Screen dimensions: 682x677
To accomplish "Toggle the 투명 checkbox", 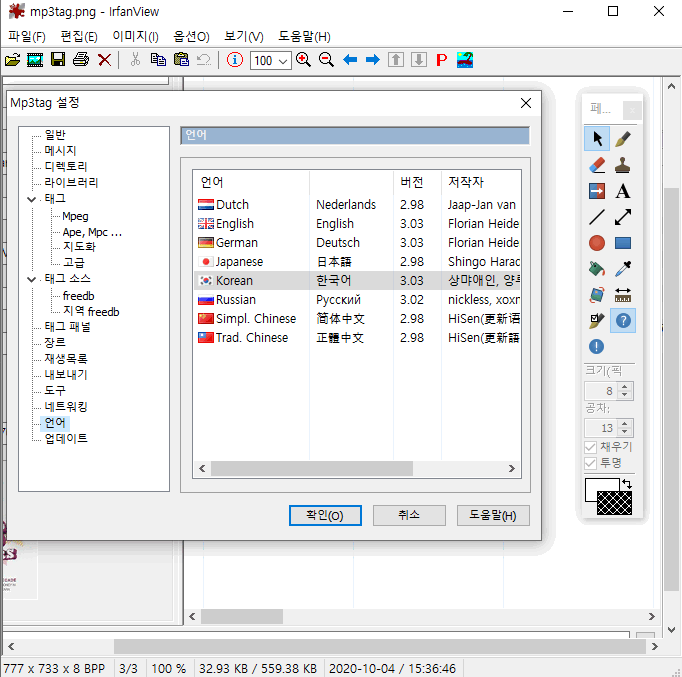I will (x=590, y=463).
